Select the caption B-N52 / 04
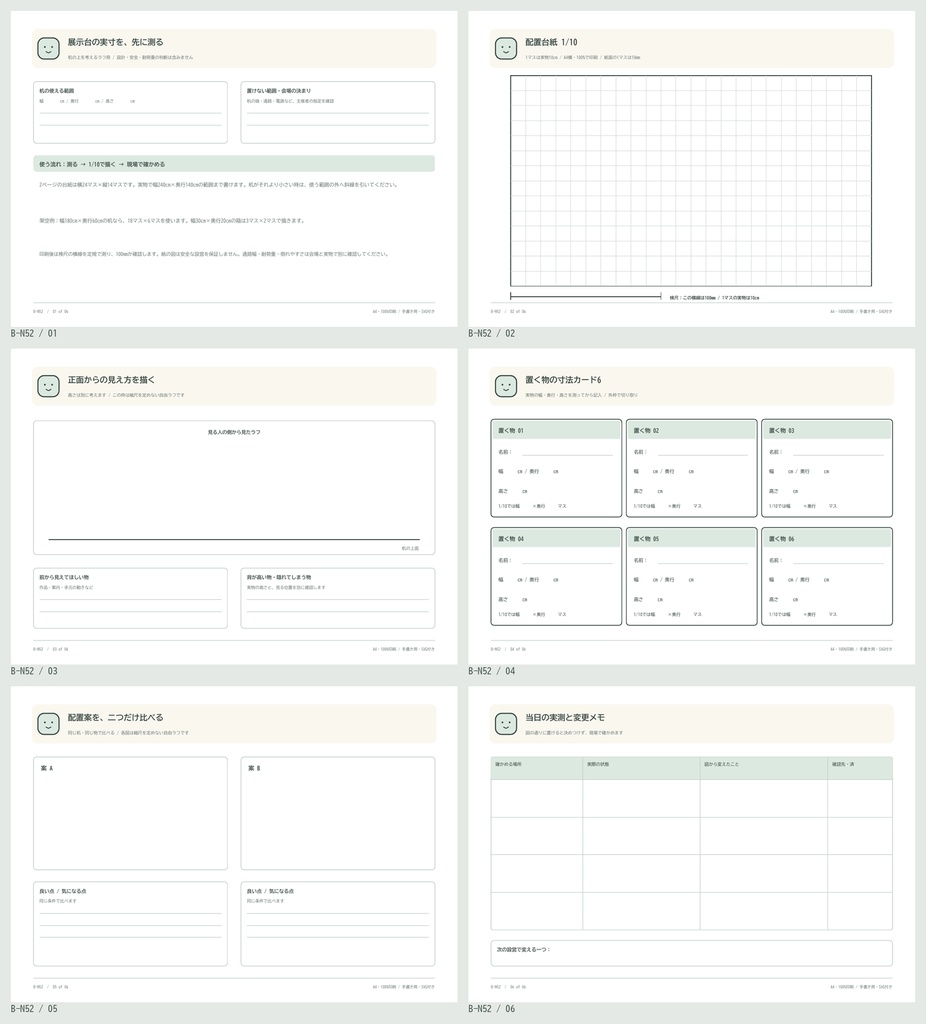 click(x=492, y=671)
